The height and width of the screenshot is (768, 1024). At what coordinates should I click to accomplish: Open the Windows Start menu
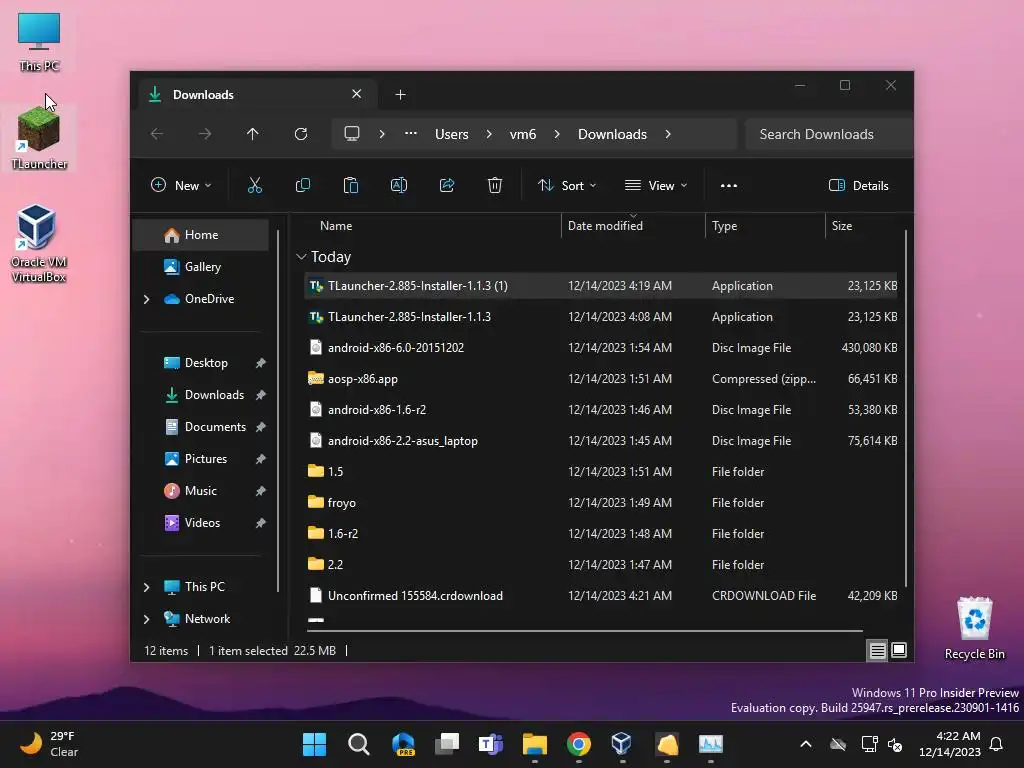[x=314, y=744]
